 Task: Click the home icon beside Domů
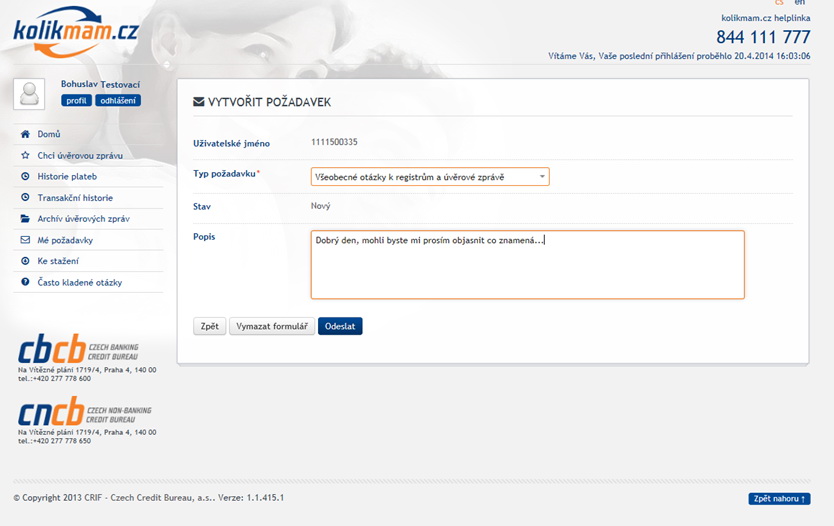pyautogui.click(x=26, y=134)
